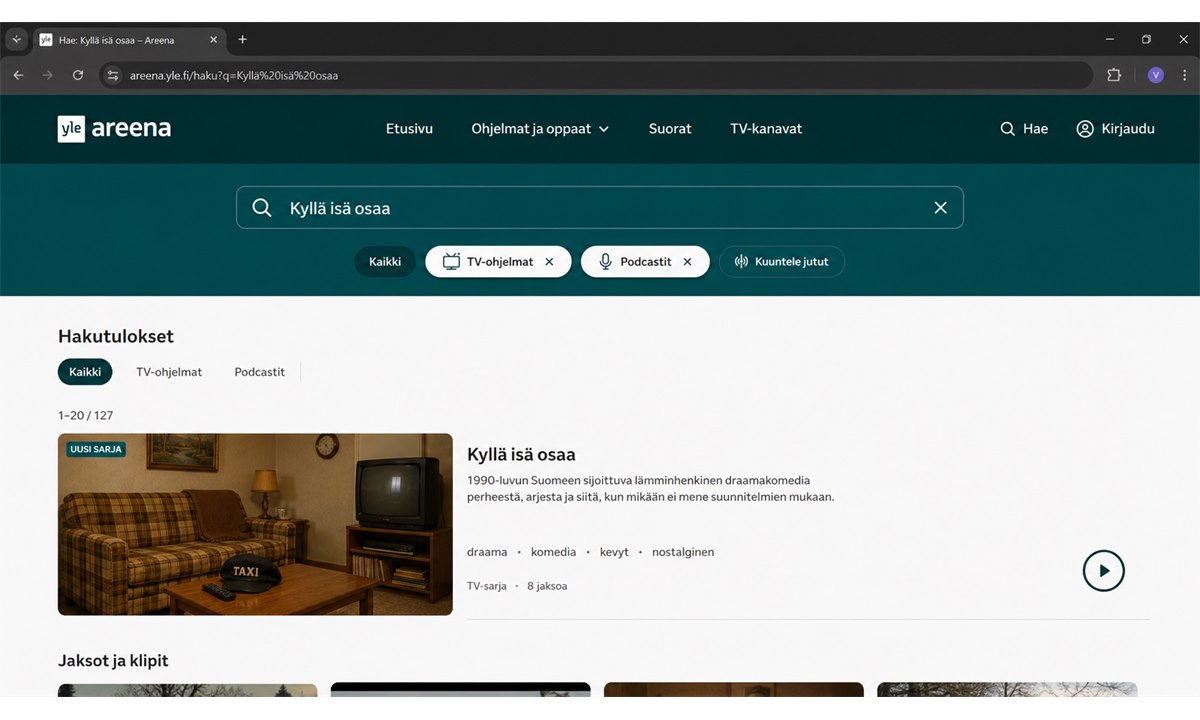Select the Kuuntele jutut filter chip

click(x=782, y=262)
